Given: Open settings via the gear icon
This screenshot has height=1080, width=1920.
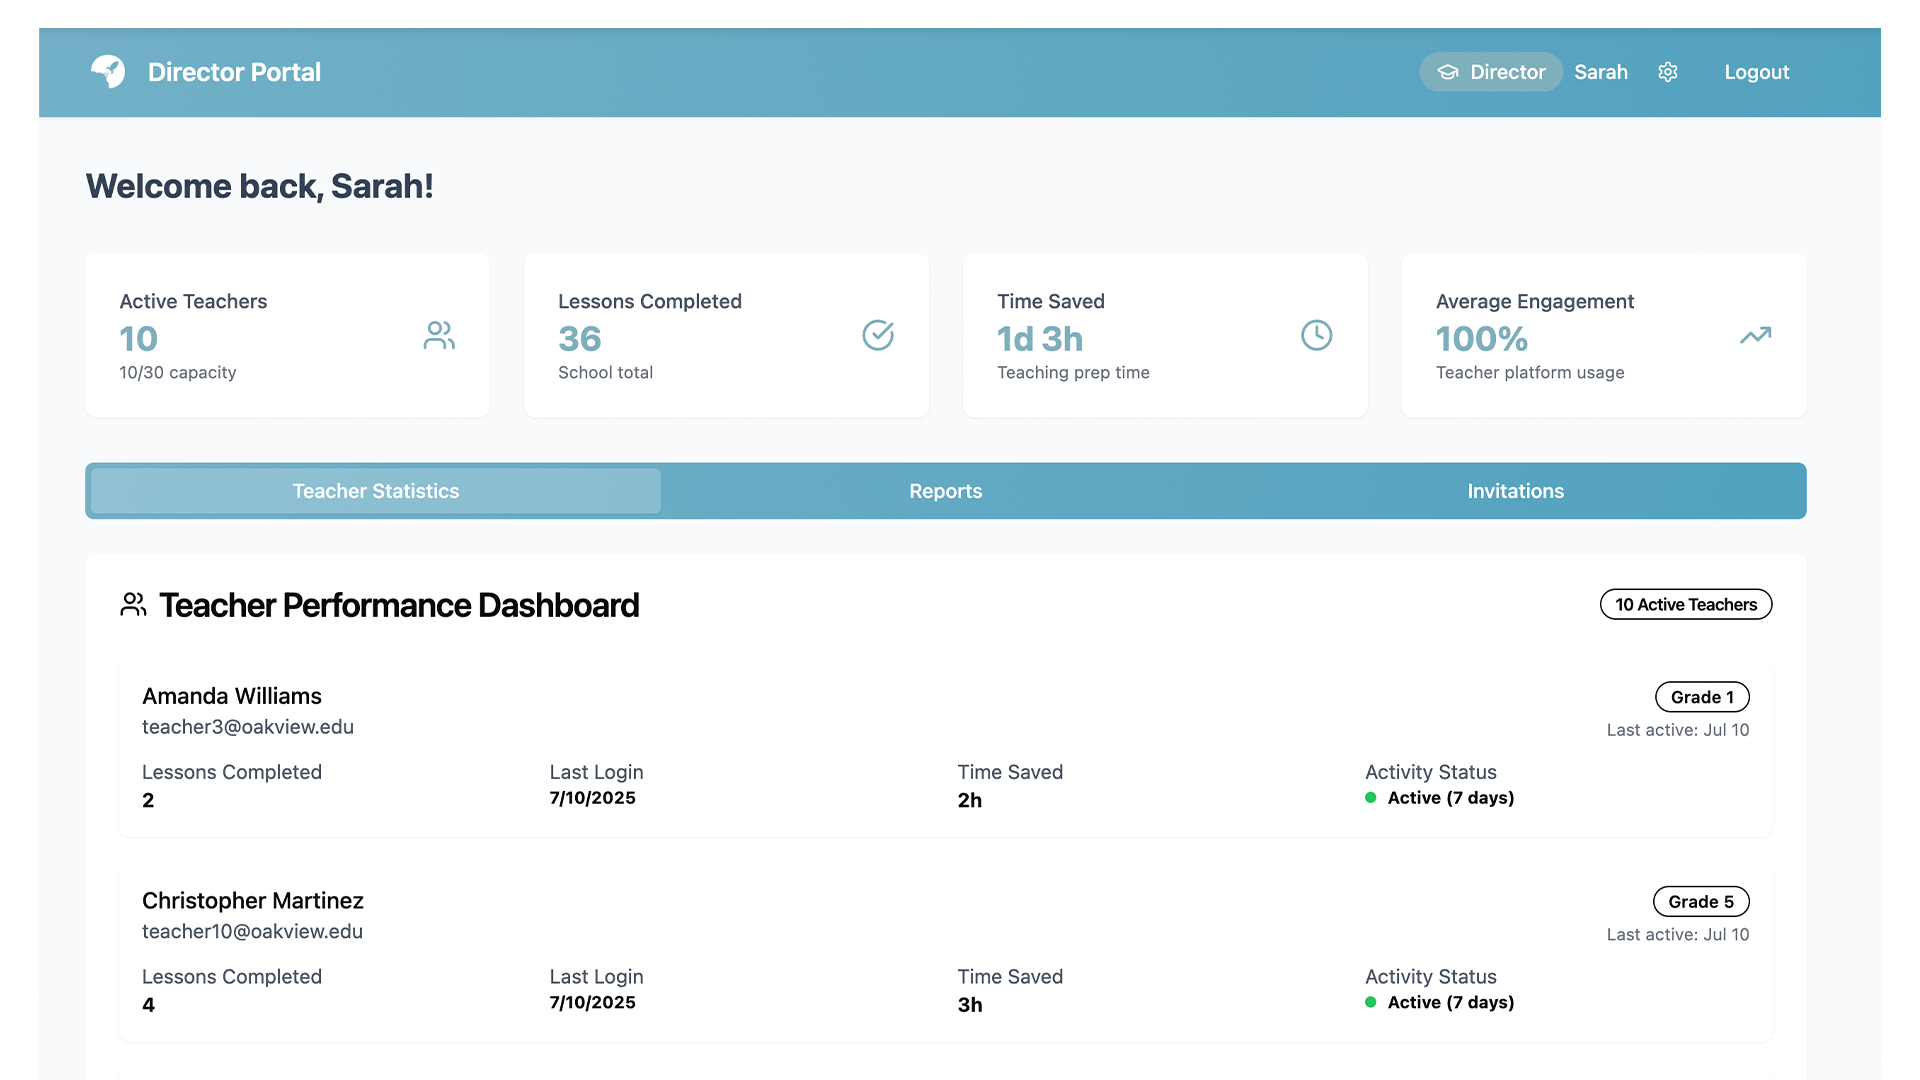Looking at the screenshot, I should 1668,71.
